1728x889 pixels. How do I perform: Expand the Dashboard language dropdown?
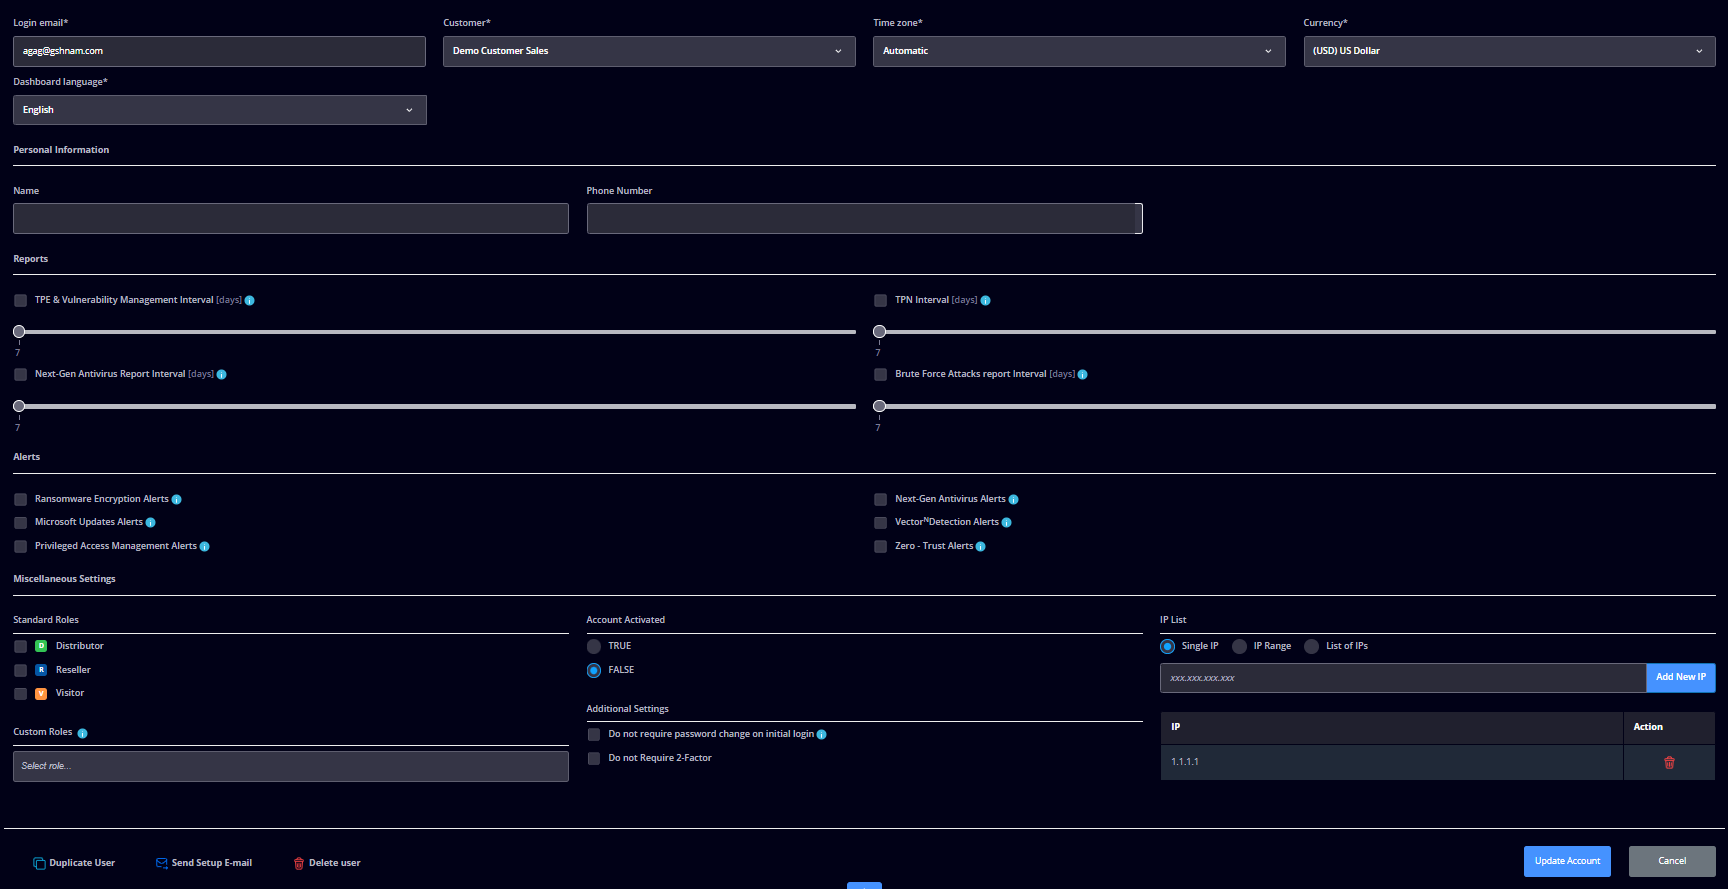tap(220, 110)
